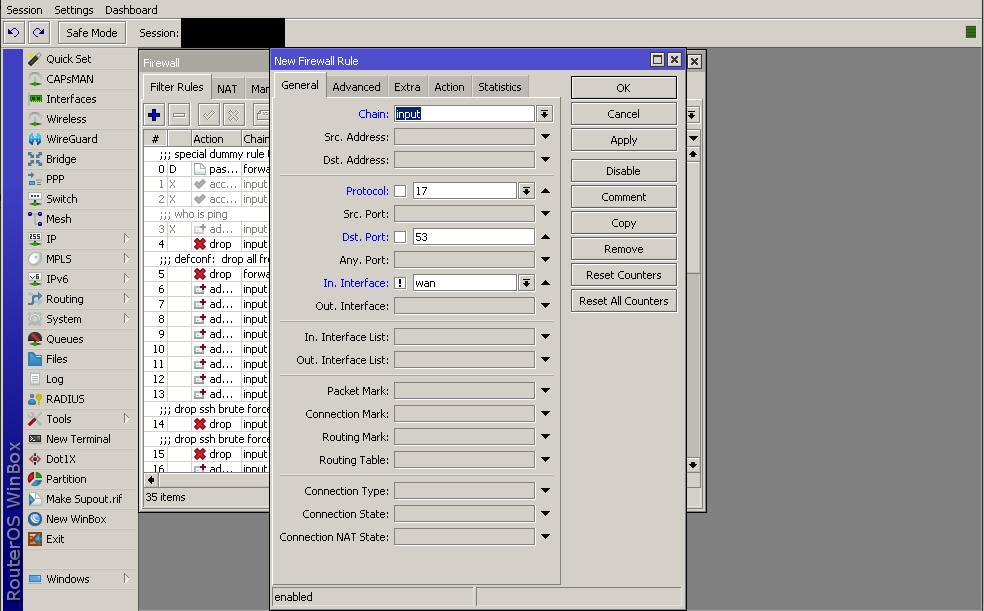Expand the Src. Address field

[545, 137]
